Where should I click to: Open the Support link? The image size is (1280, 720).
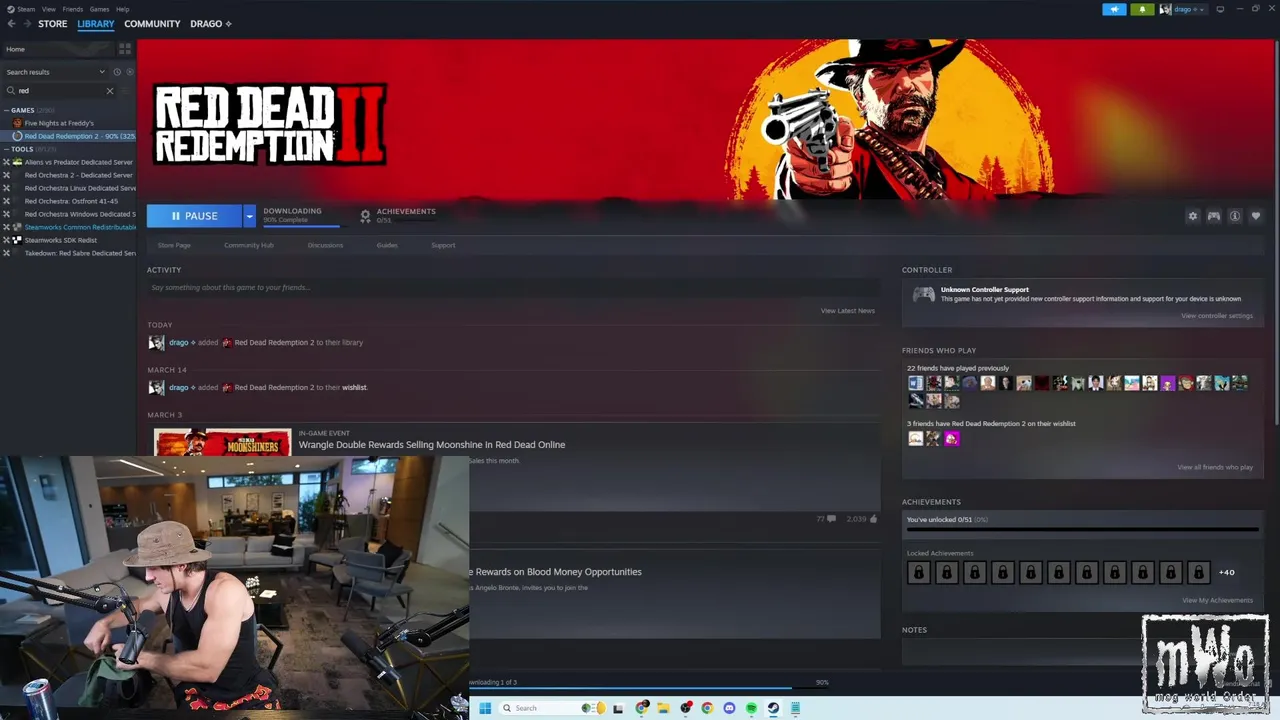click(443, 245)
